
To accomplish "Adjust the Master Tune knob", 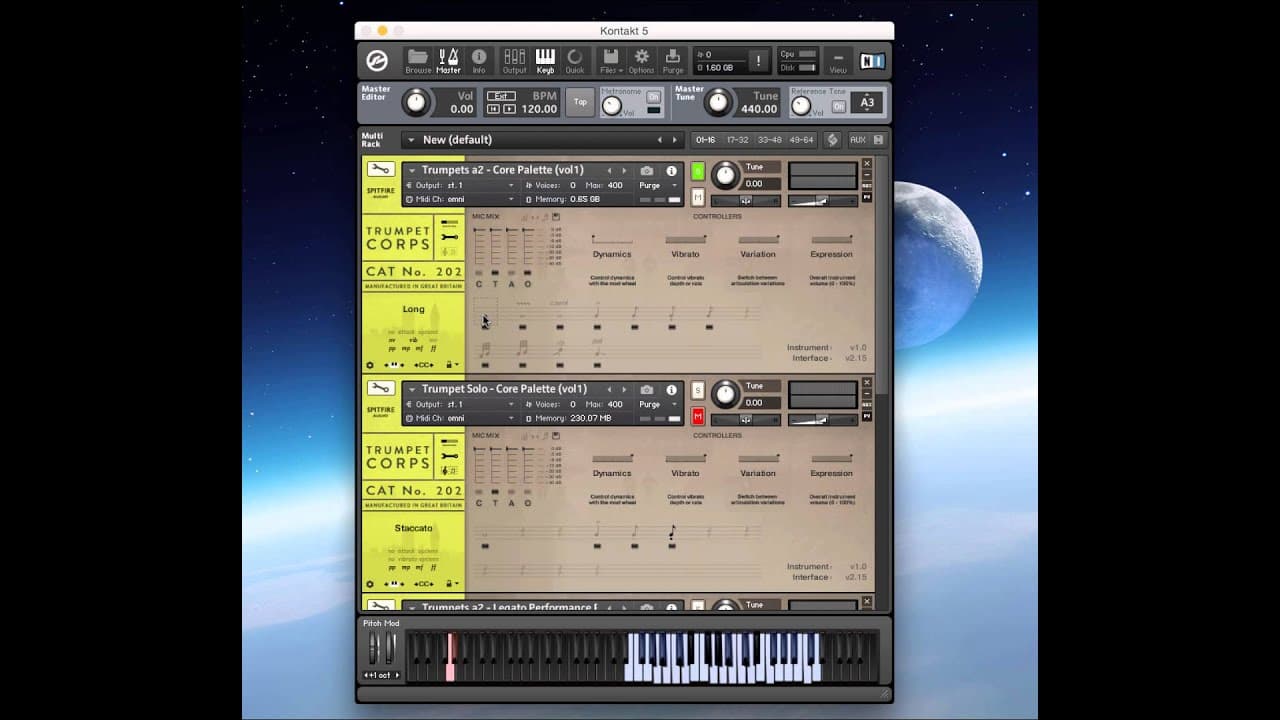I will [717, 102].
